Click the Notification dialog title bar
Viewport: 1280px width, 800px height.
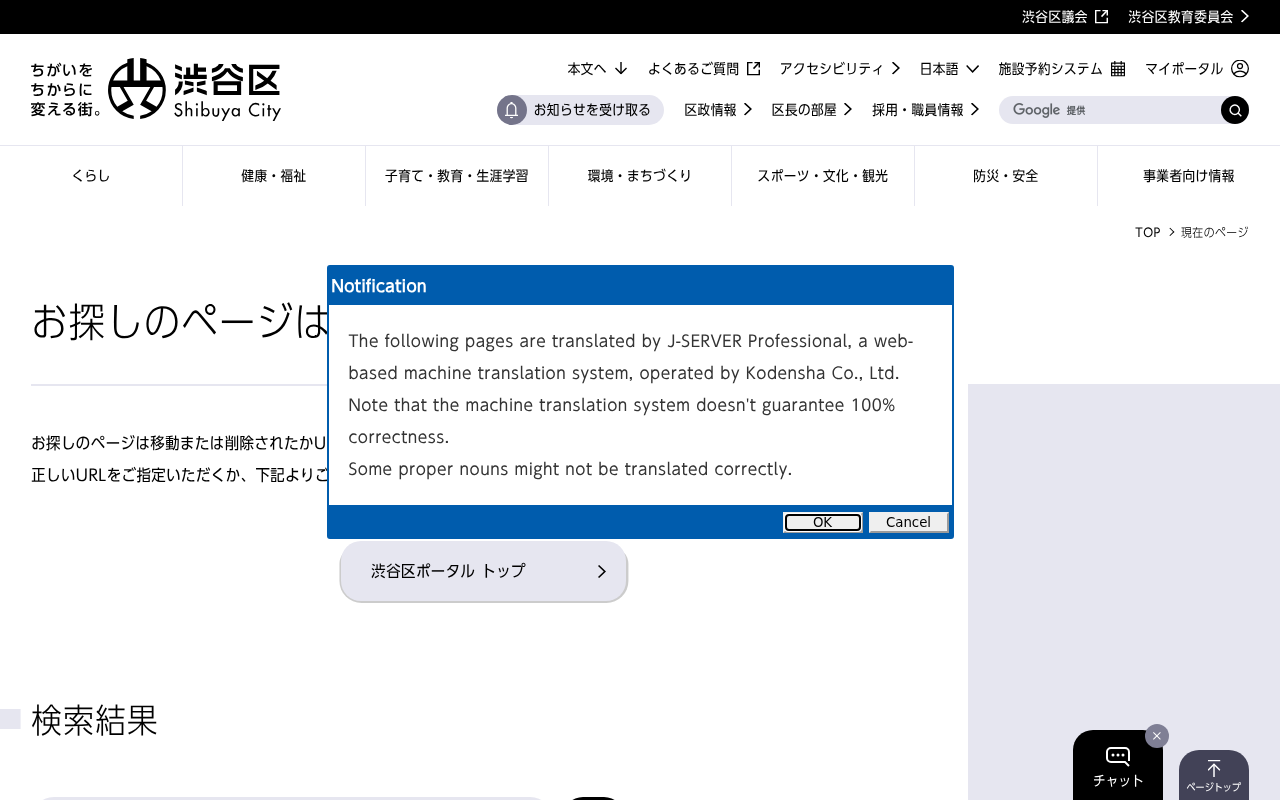[640, 286]
